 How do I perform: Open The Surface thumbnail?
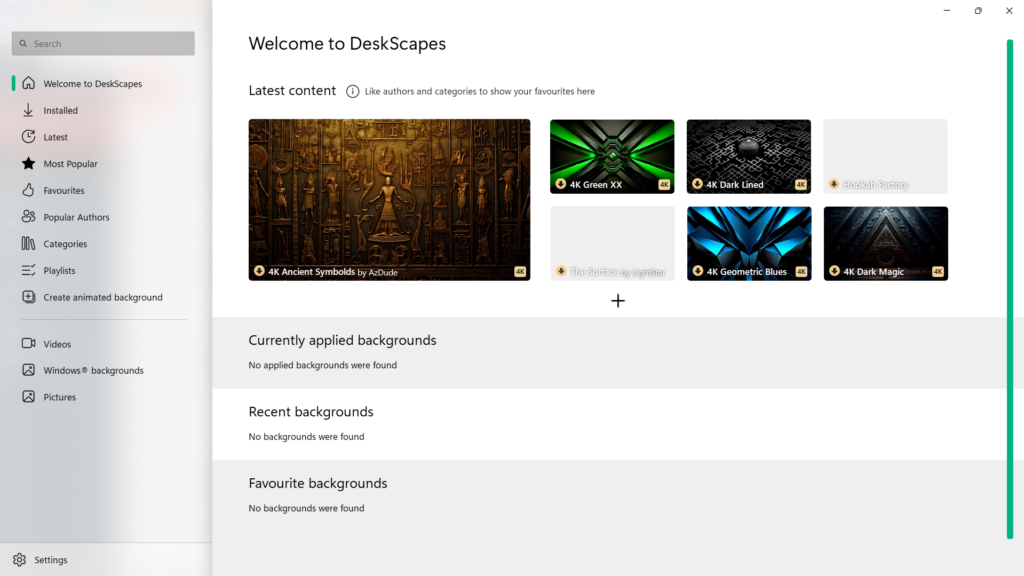(x=613, y=244)
